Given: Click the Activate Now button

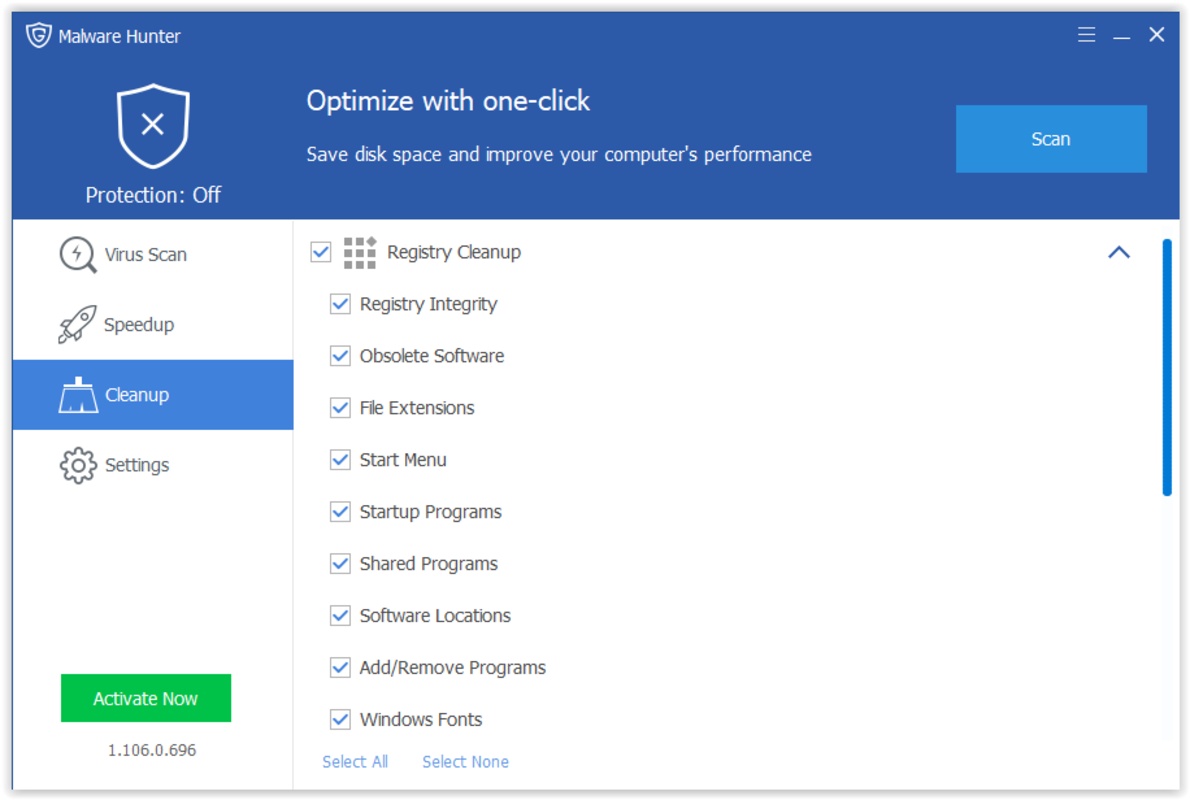Looking at the screenshot, I should (146, 698).
